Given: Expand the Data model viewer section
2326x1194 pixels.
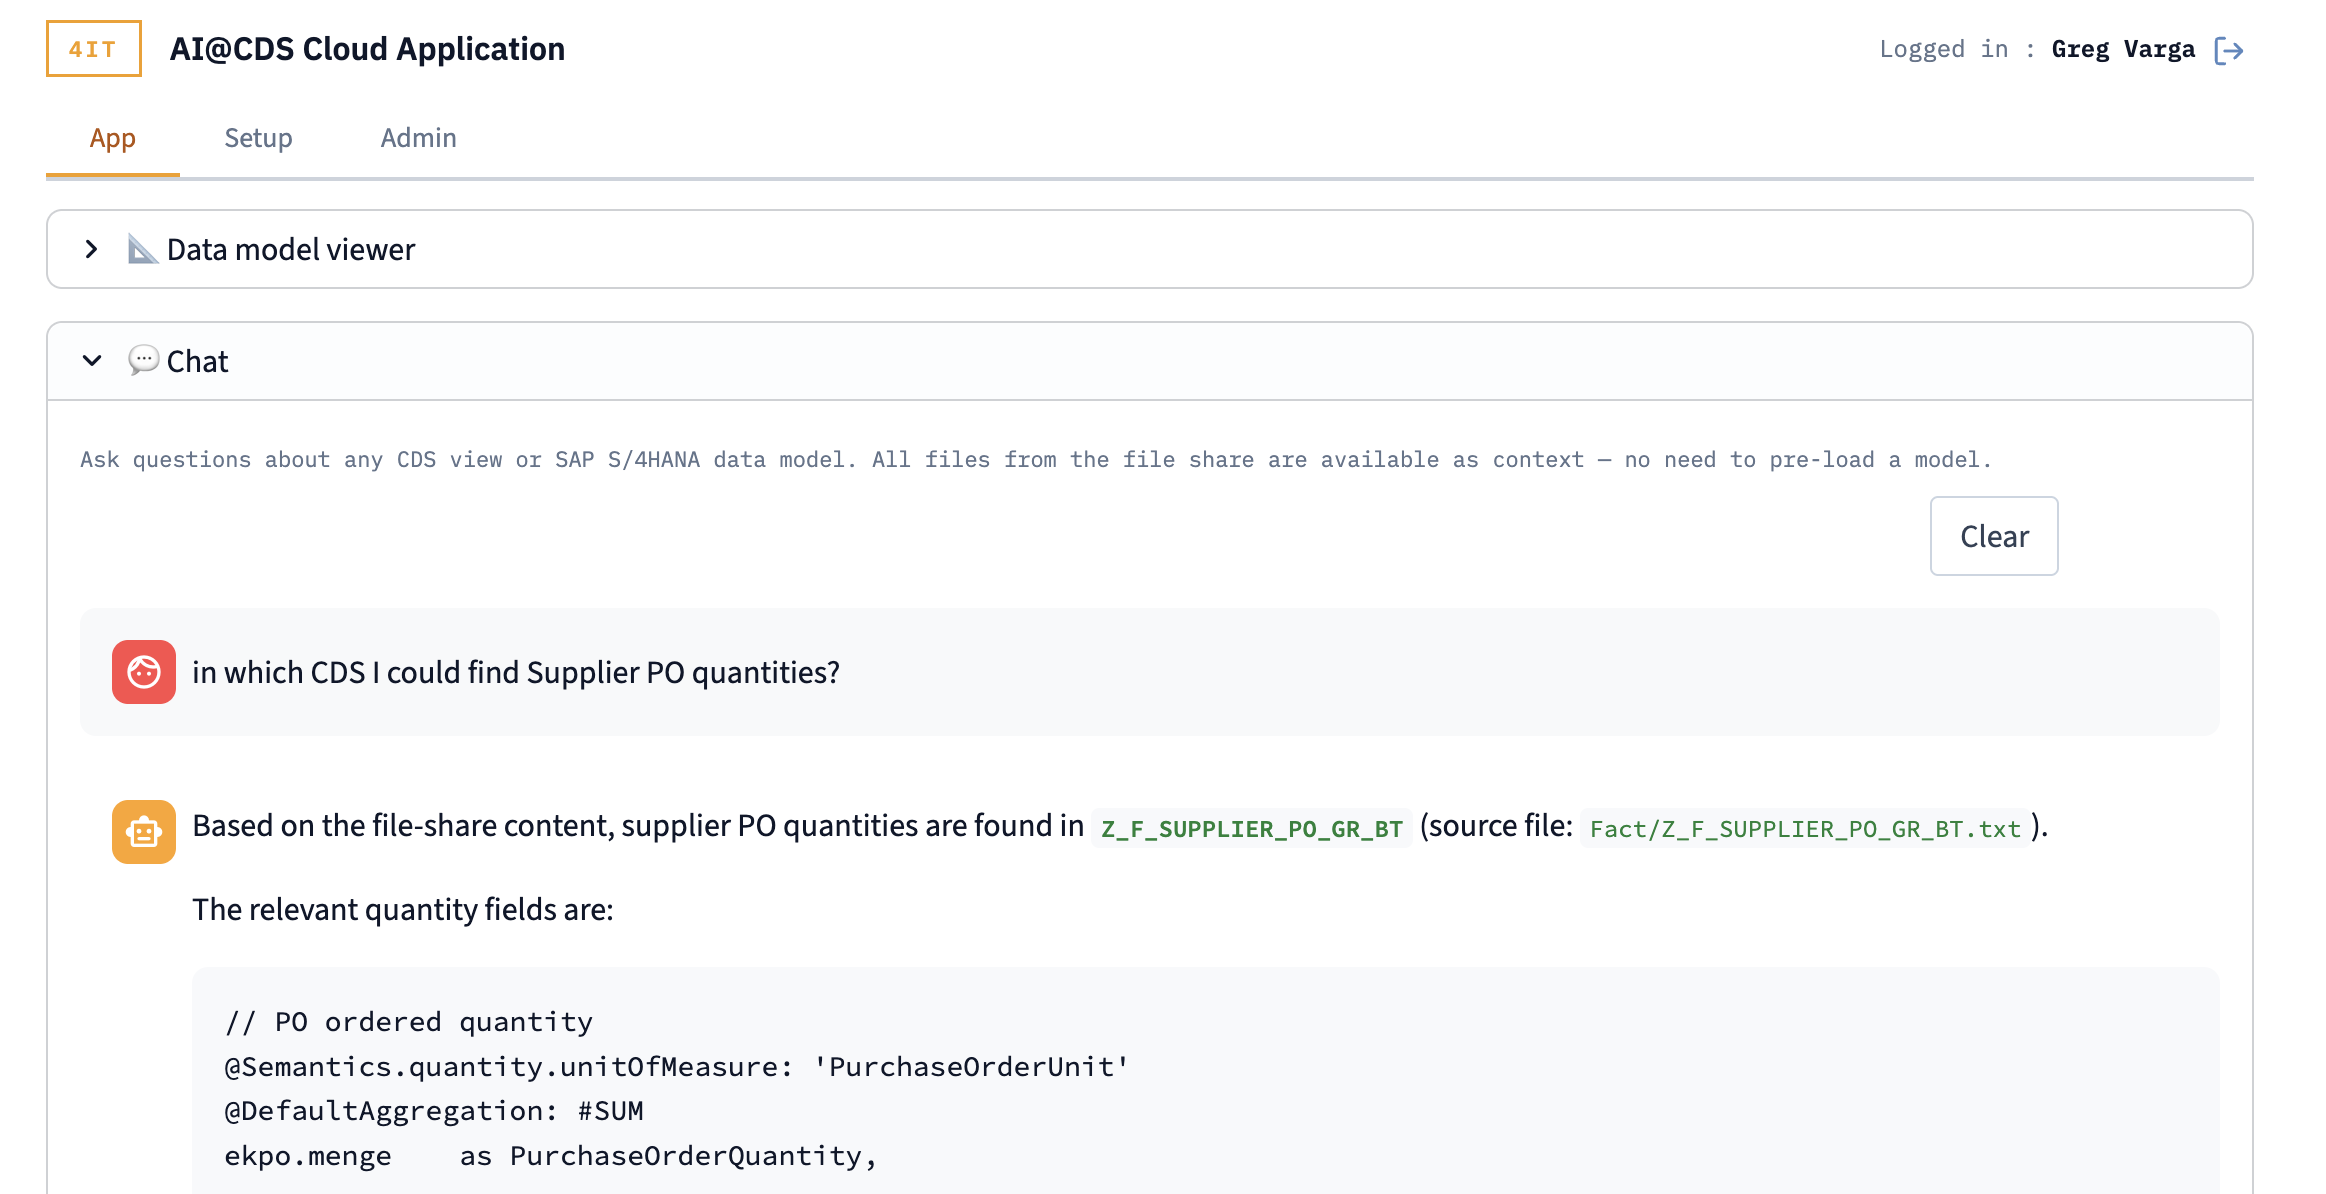Looking at the screenshot, I should pos(91,249).
